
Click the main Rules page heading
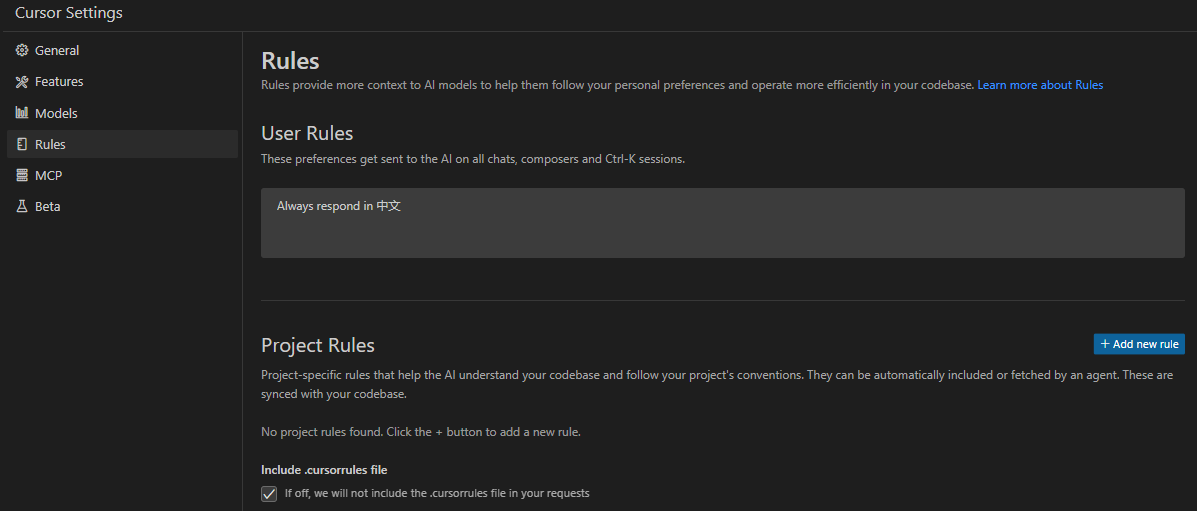290,60
